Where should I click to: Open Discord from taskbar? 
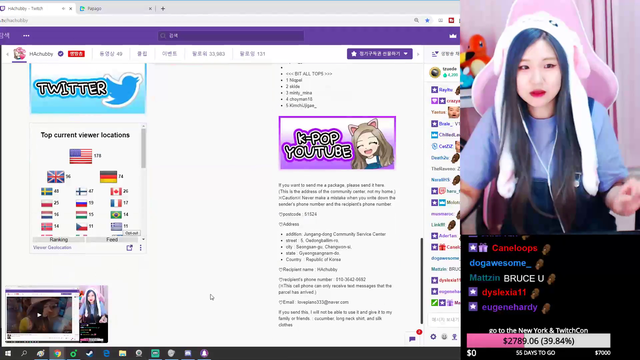click(188, 353)
